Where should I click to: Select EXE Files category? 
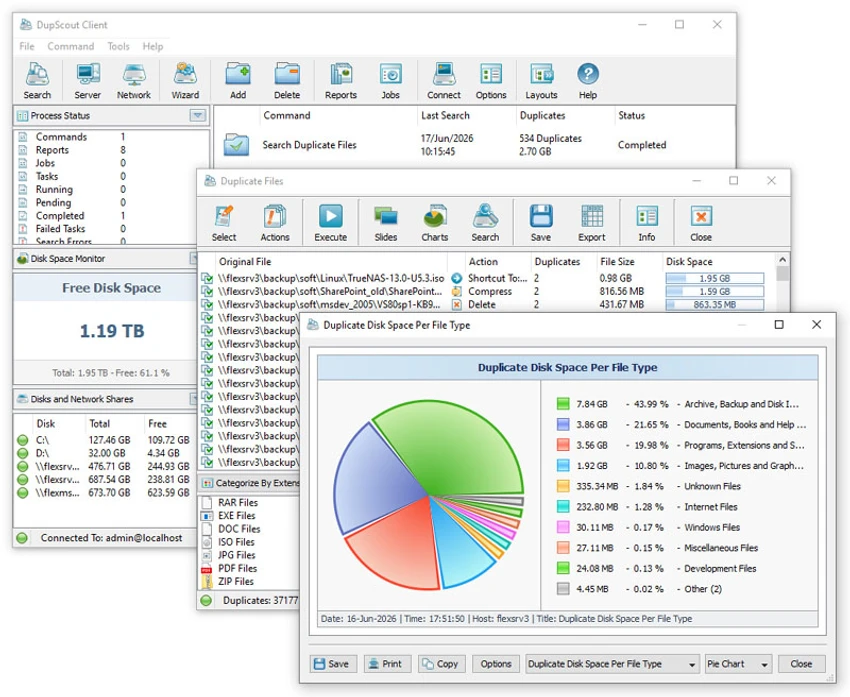[236, 515]
